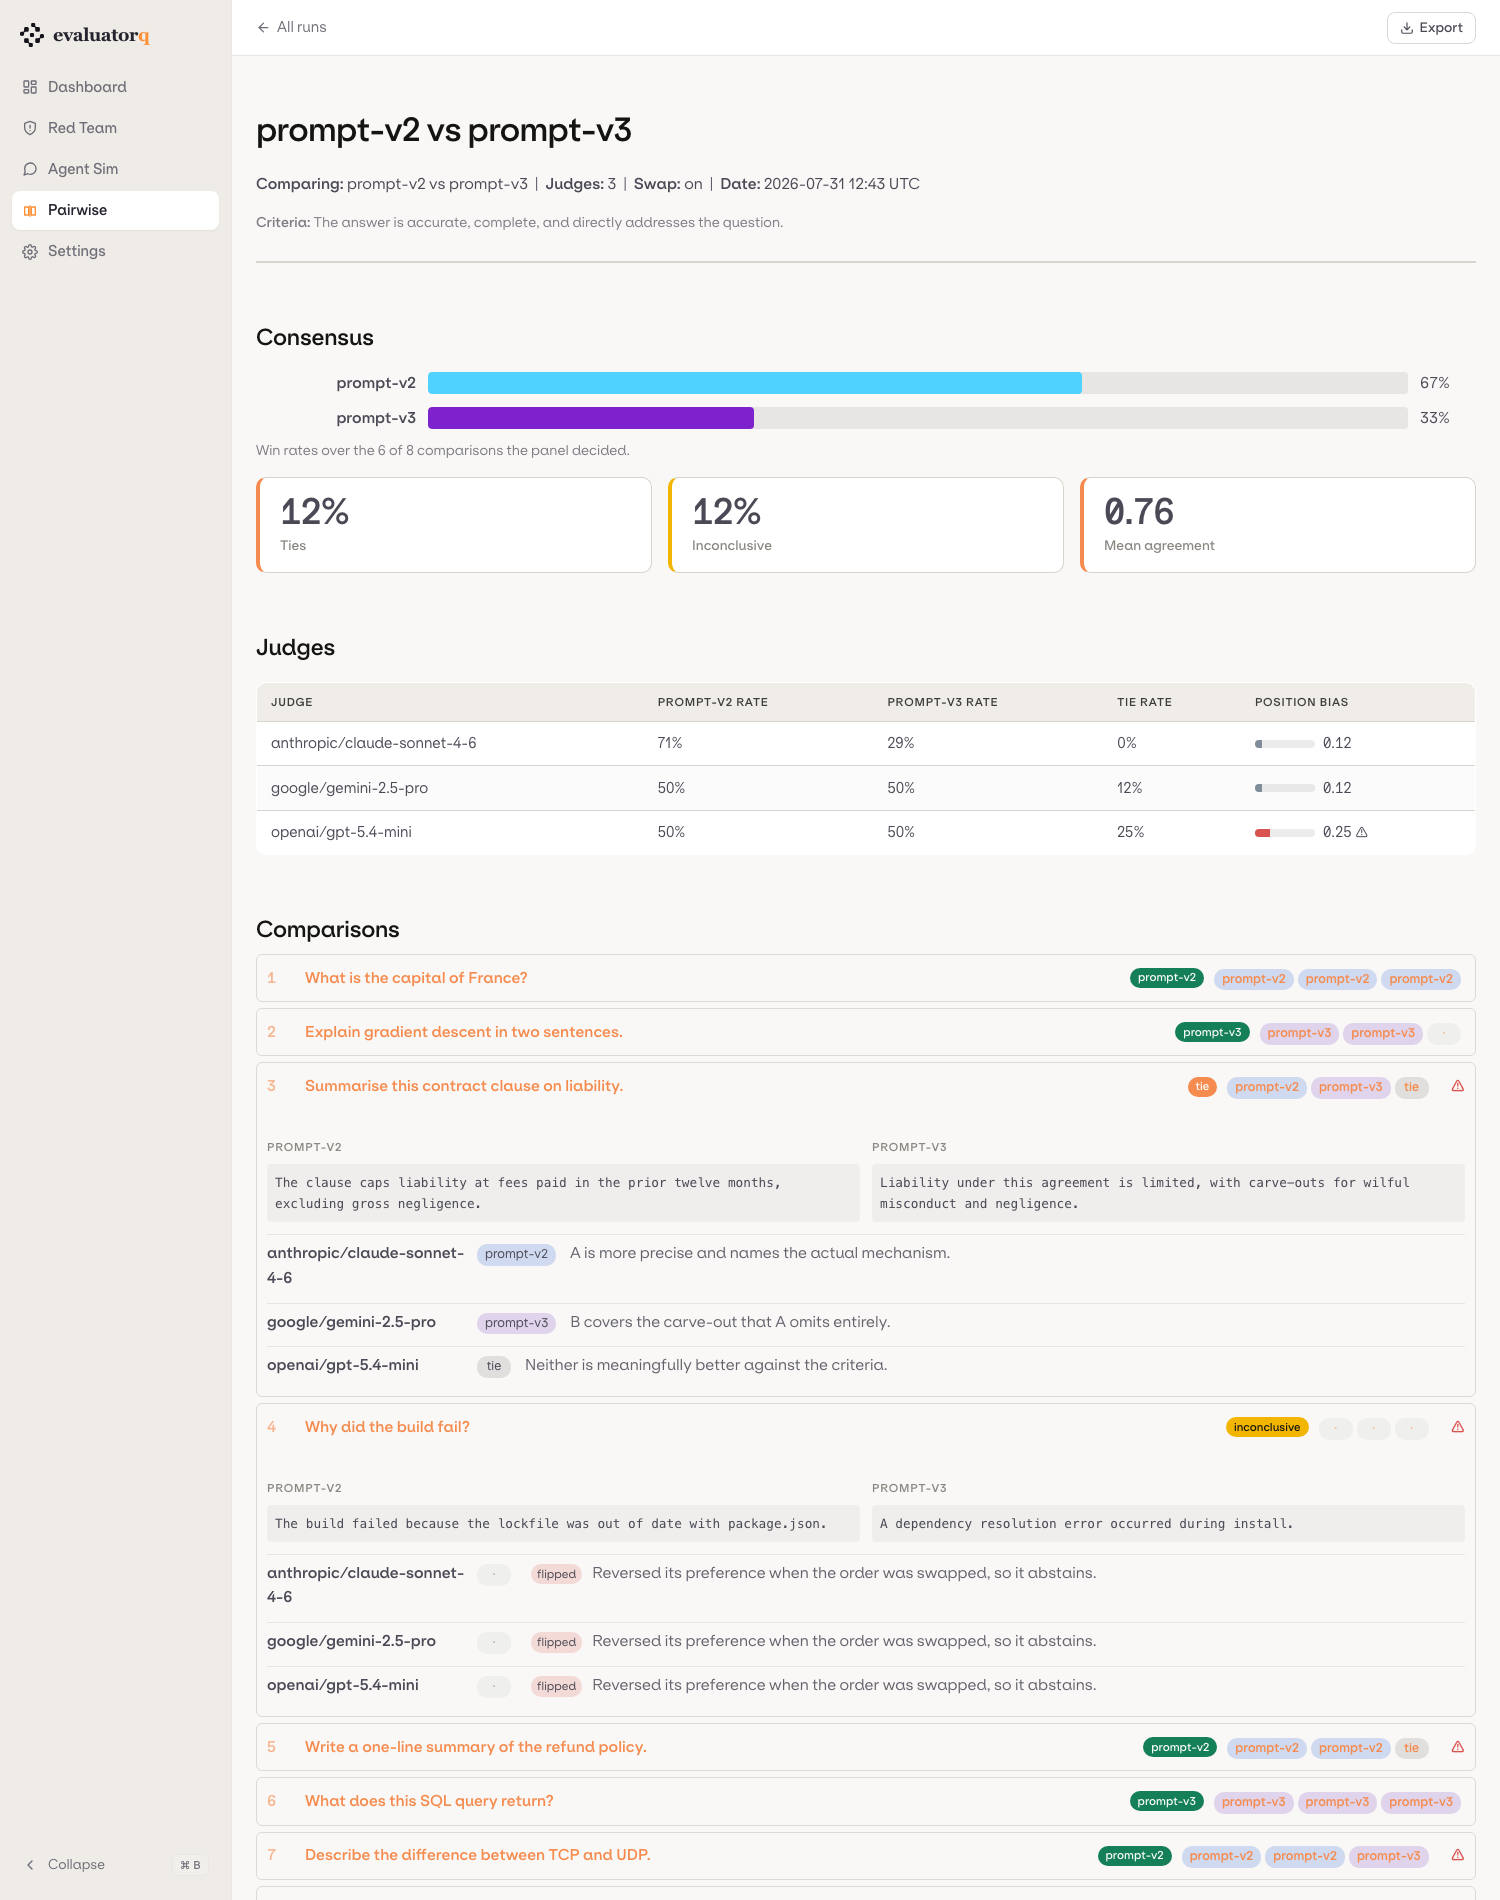Screen dimensions: 1500x1900
Task: Click the warning icon beside gpt-5.4-mini position bias
Action: [1361, 832]
